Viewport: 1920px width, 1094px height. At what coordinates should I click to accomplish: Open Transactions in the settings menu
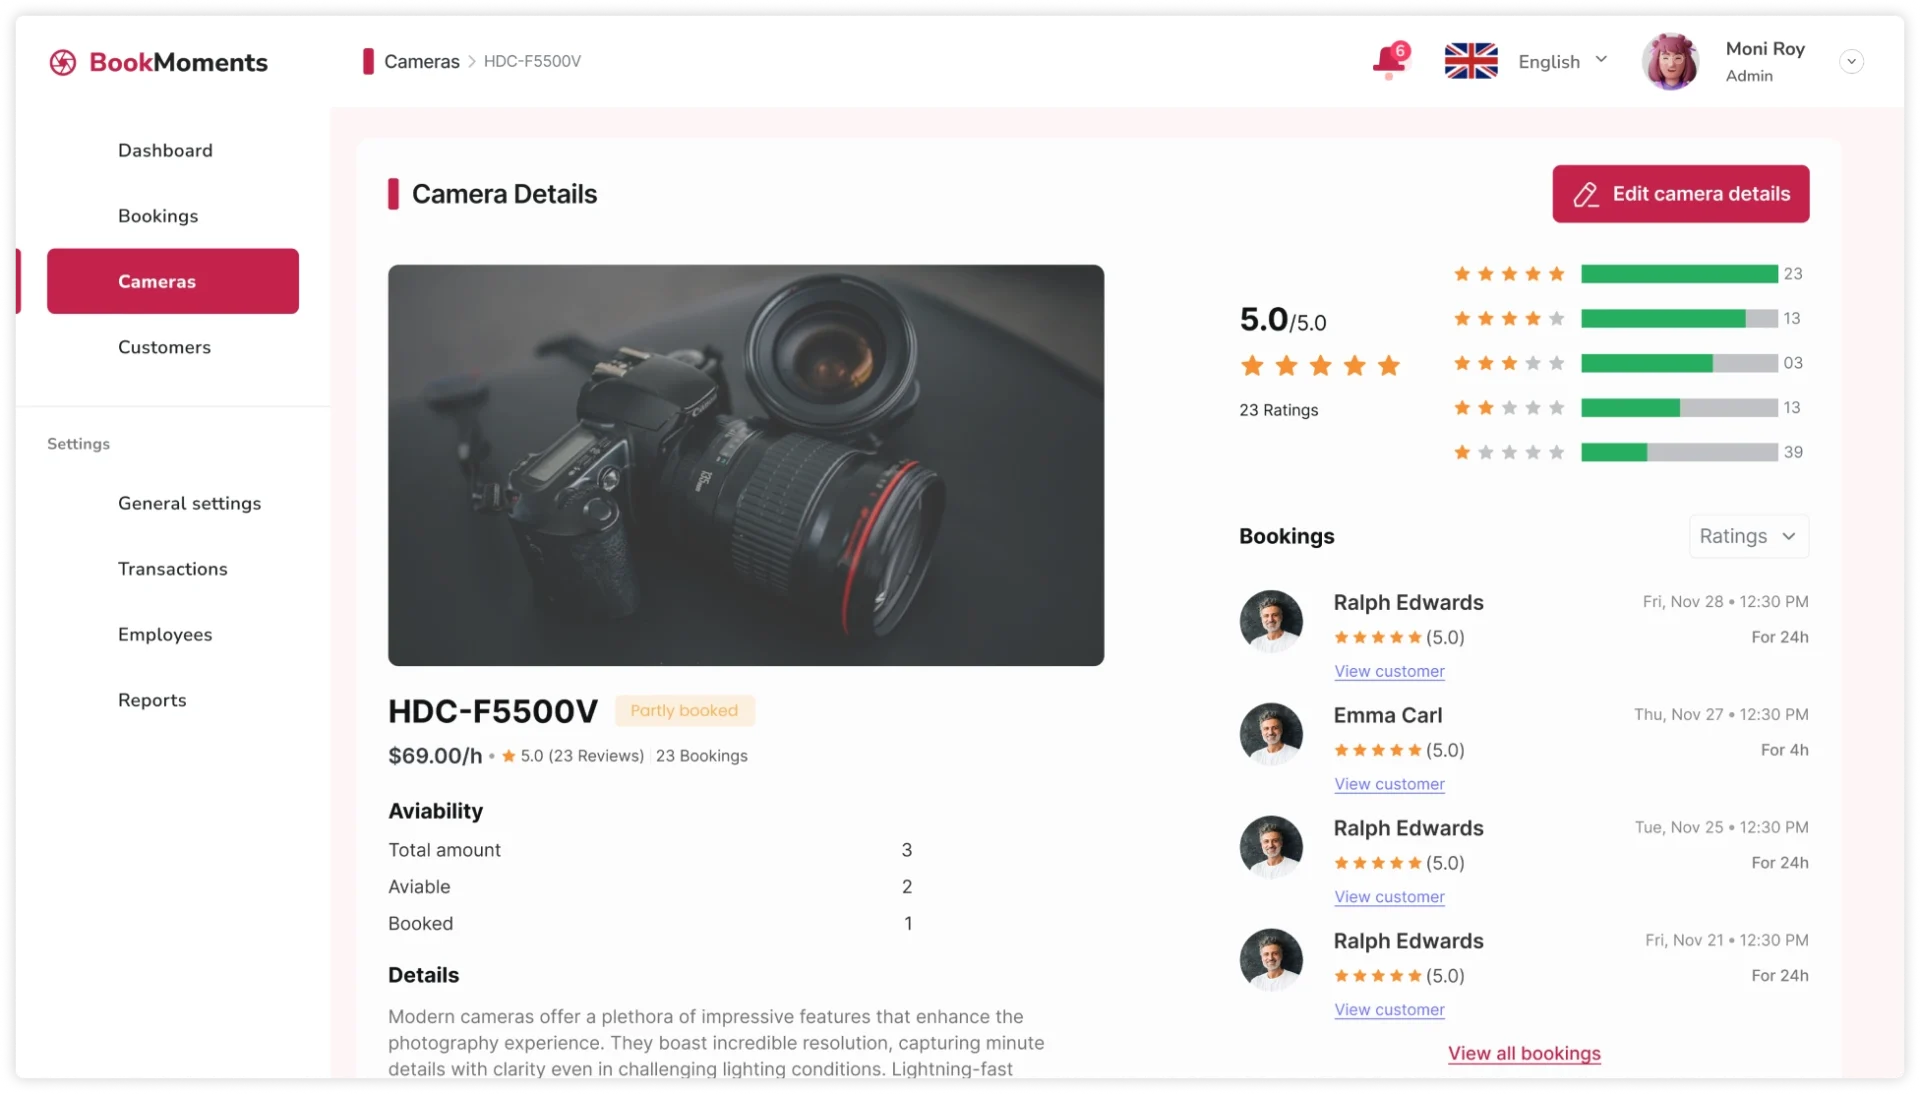(x=172, y=569)
